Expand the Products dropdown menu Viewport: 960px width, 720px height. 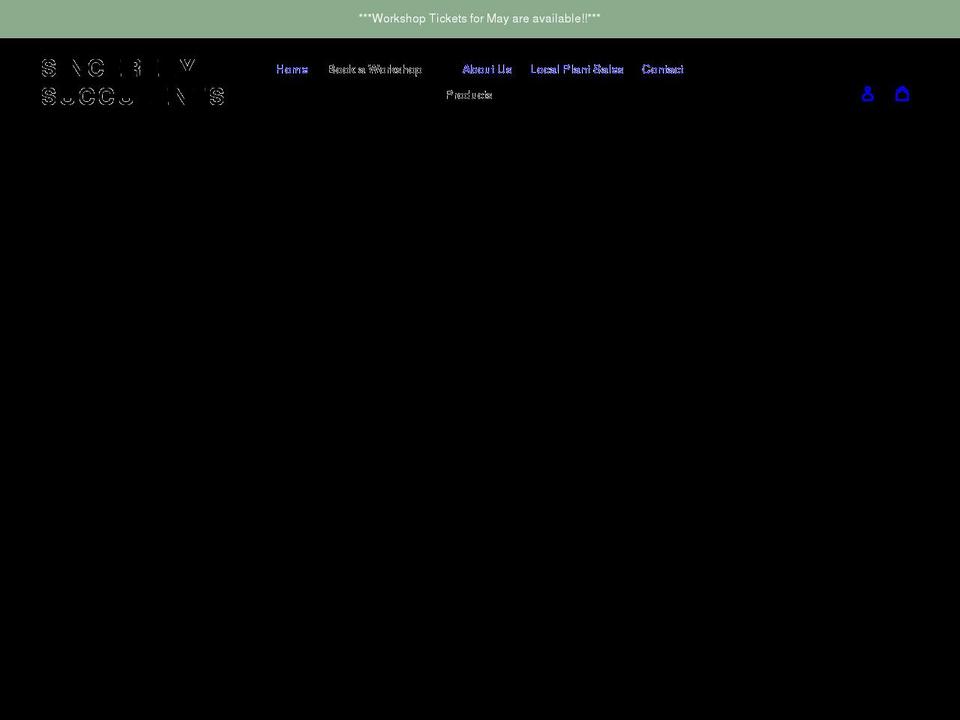(469, 95)
